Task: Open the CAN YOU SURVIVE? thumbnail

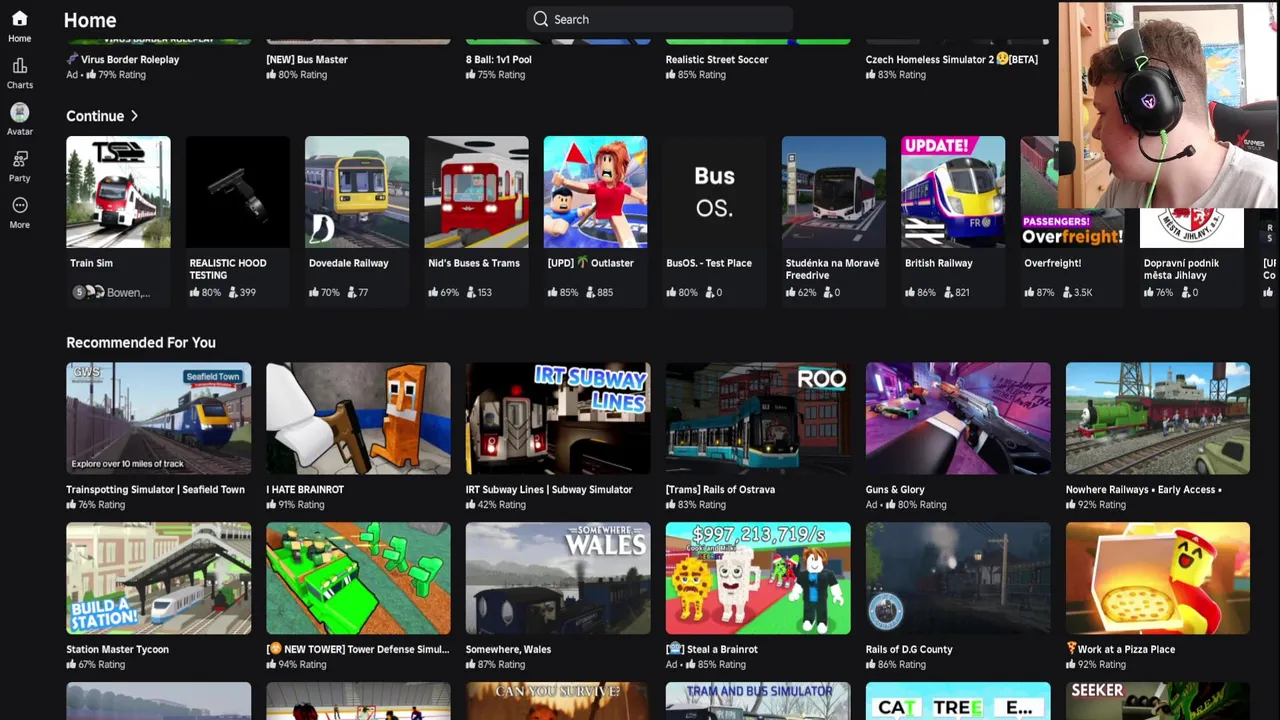Action: [558, 701]
